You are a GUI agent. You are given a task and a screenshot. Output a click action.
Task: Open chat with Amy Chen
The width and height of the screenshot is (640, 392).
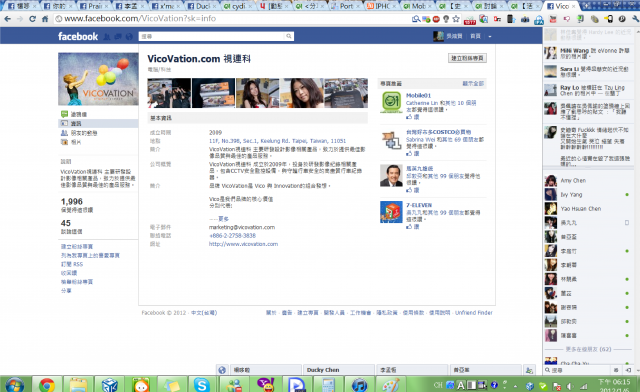point(588,180)
